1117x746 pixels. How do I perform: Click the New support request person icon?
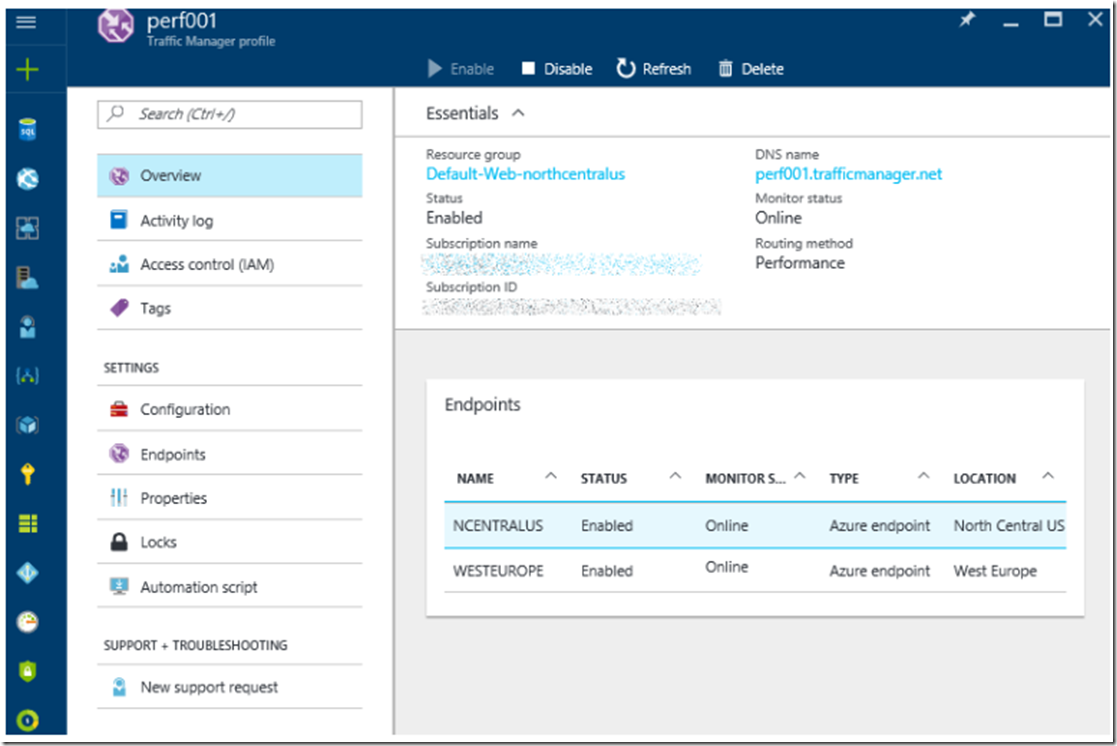[x=119, y=687]
